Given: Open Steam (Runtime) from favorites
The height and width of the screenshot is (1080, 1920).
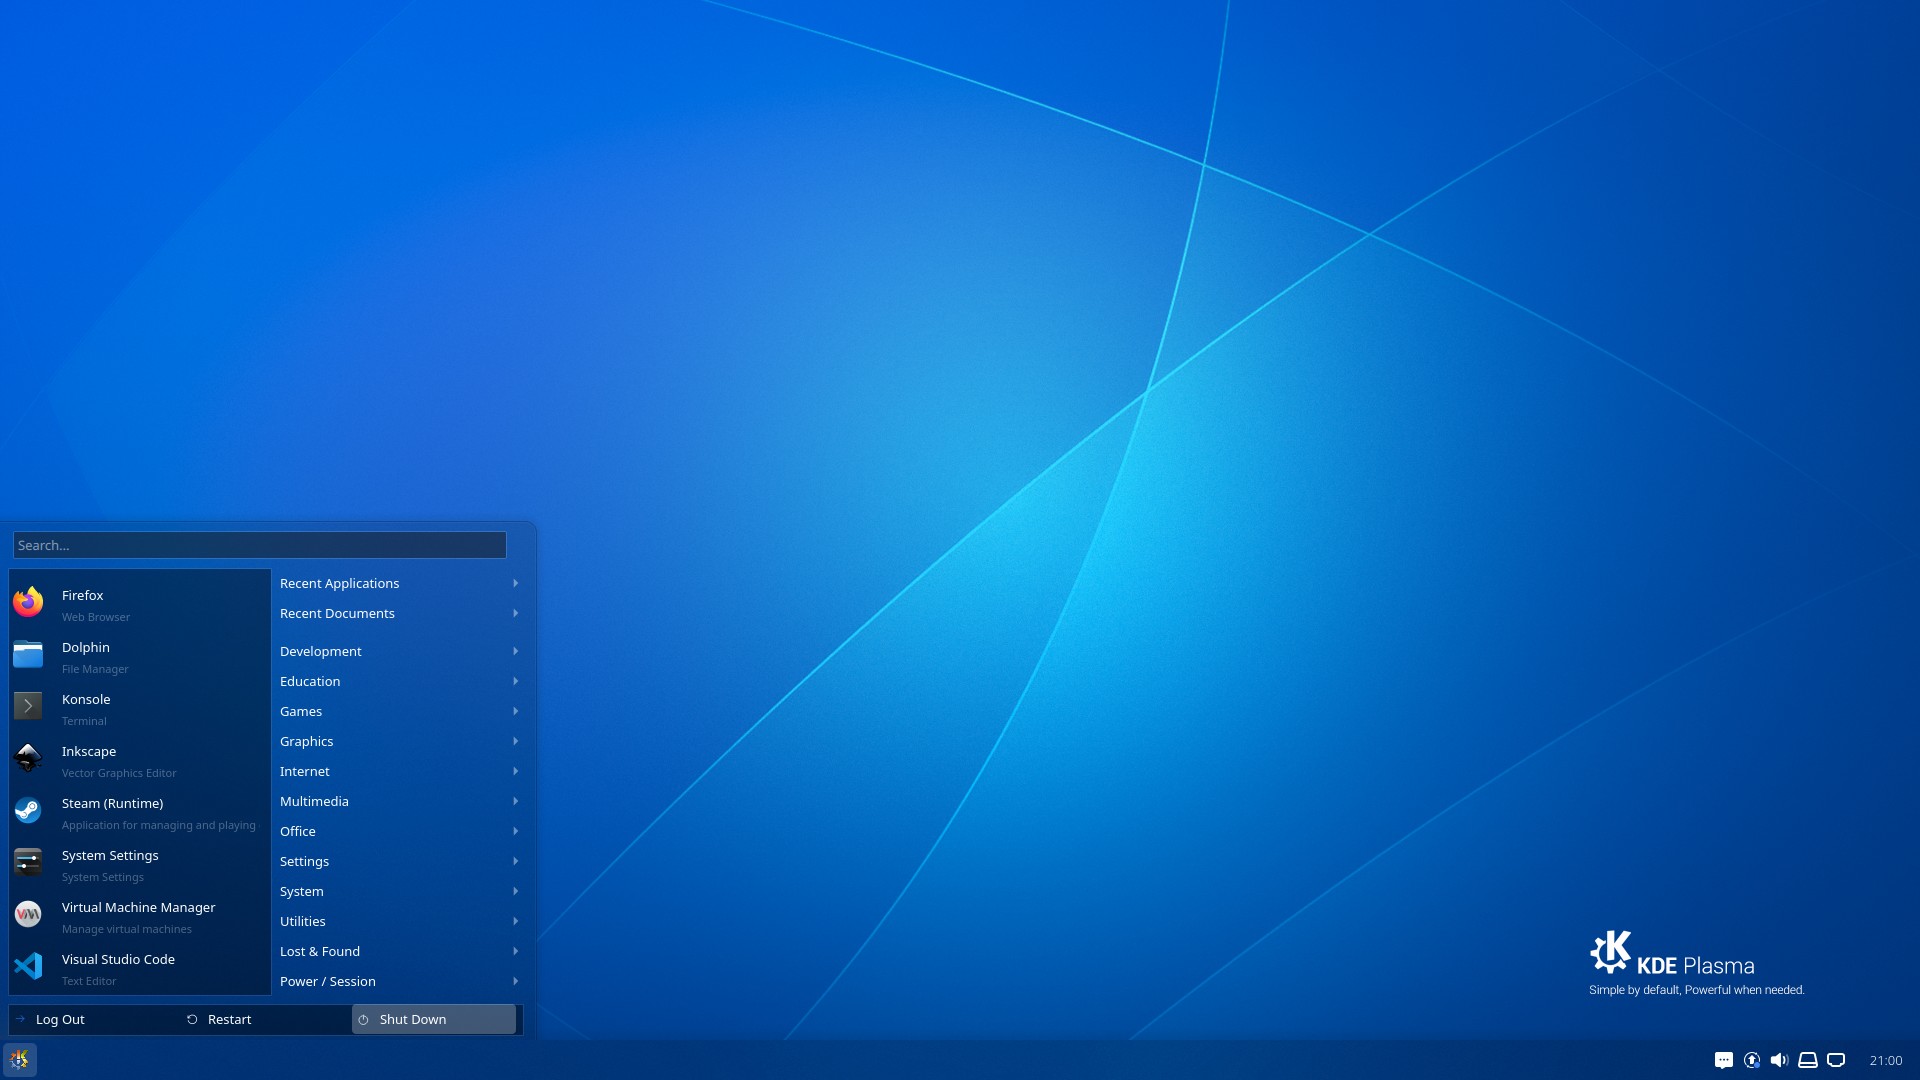Looking at the screenshot, I should tap(140, 812).
